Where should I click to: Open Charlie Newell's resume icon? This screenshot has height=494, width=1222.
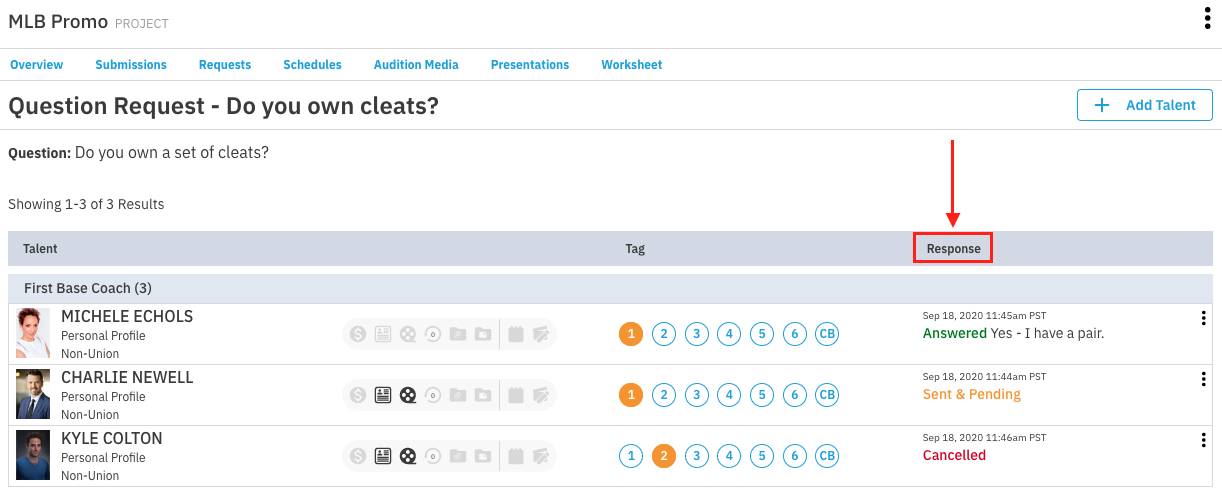tap(382, 395)
